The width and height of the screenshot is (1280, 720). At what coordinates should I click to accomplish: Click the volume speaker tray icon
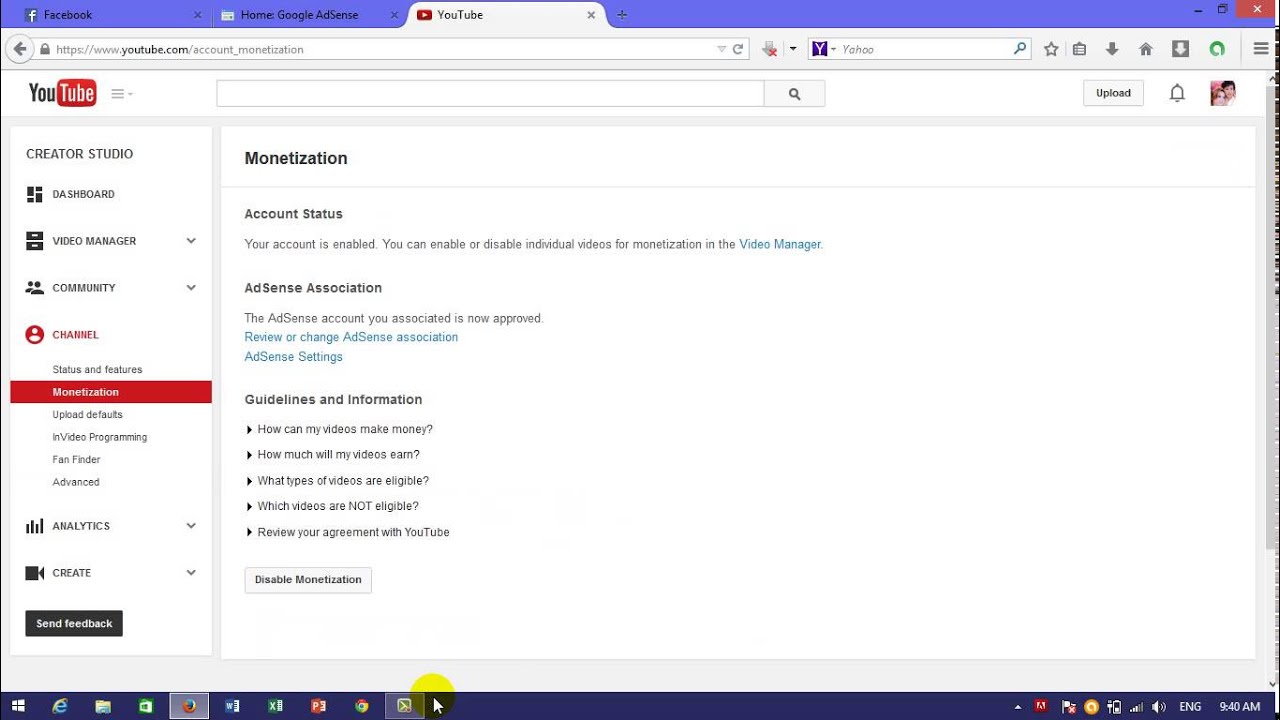point(1158,706)
